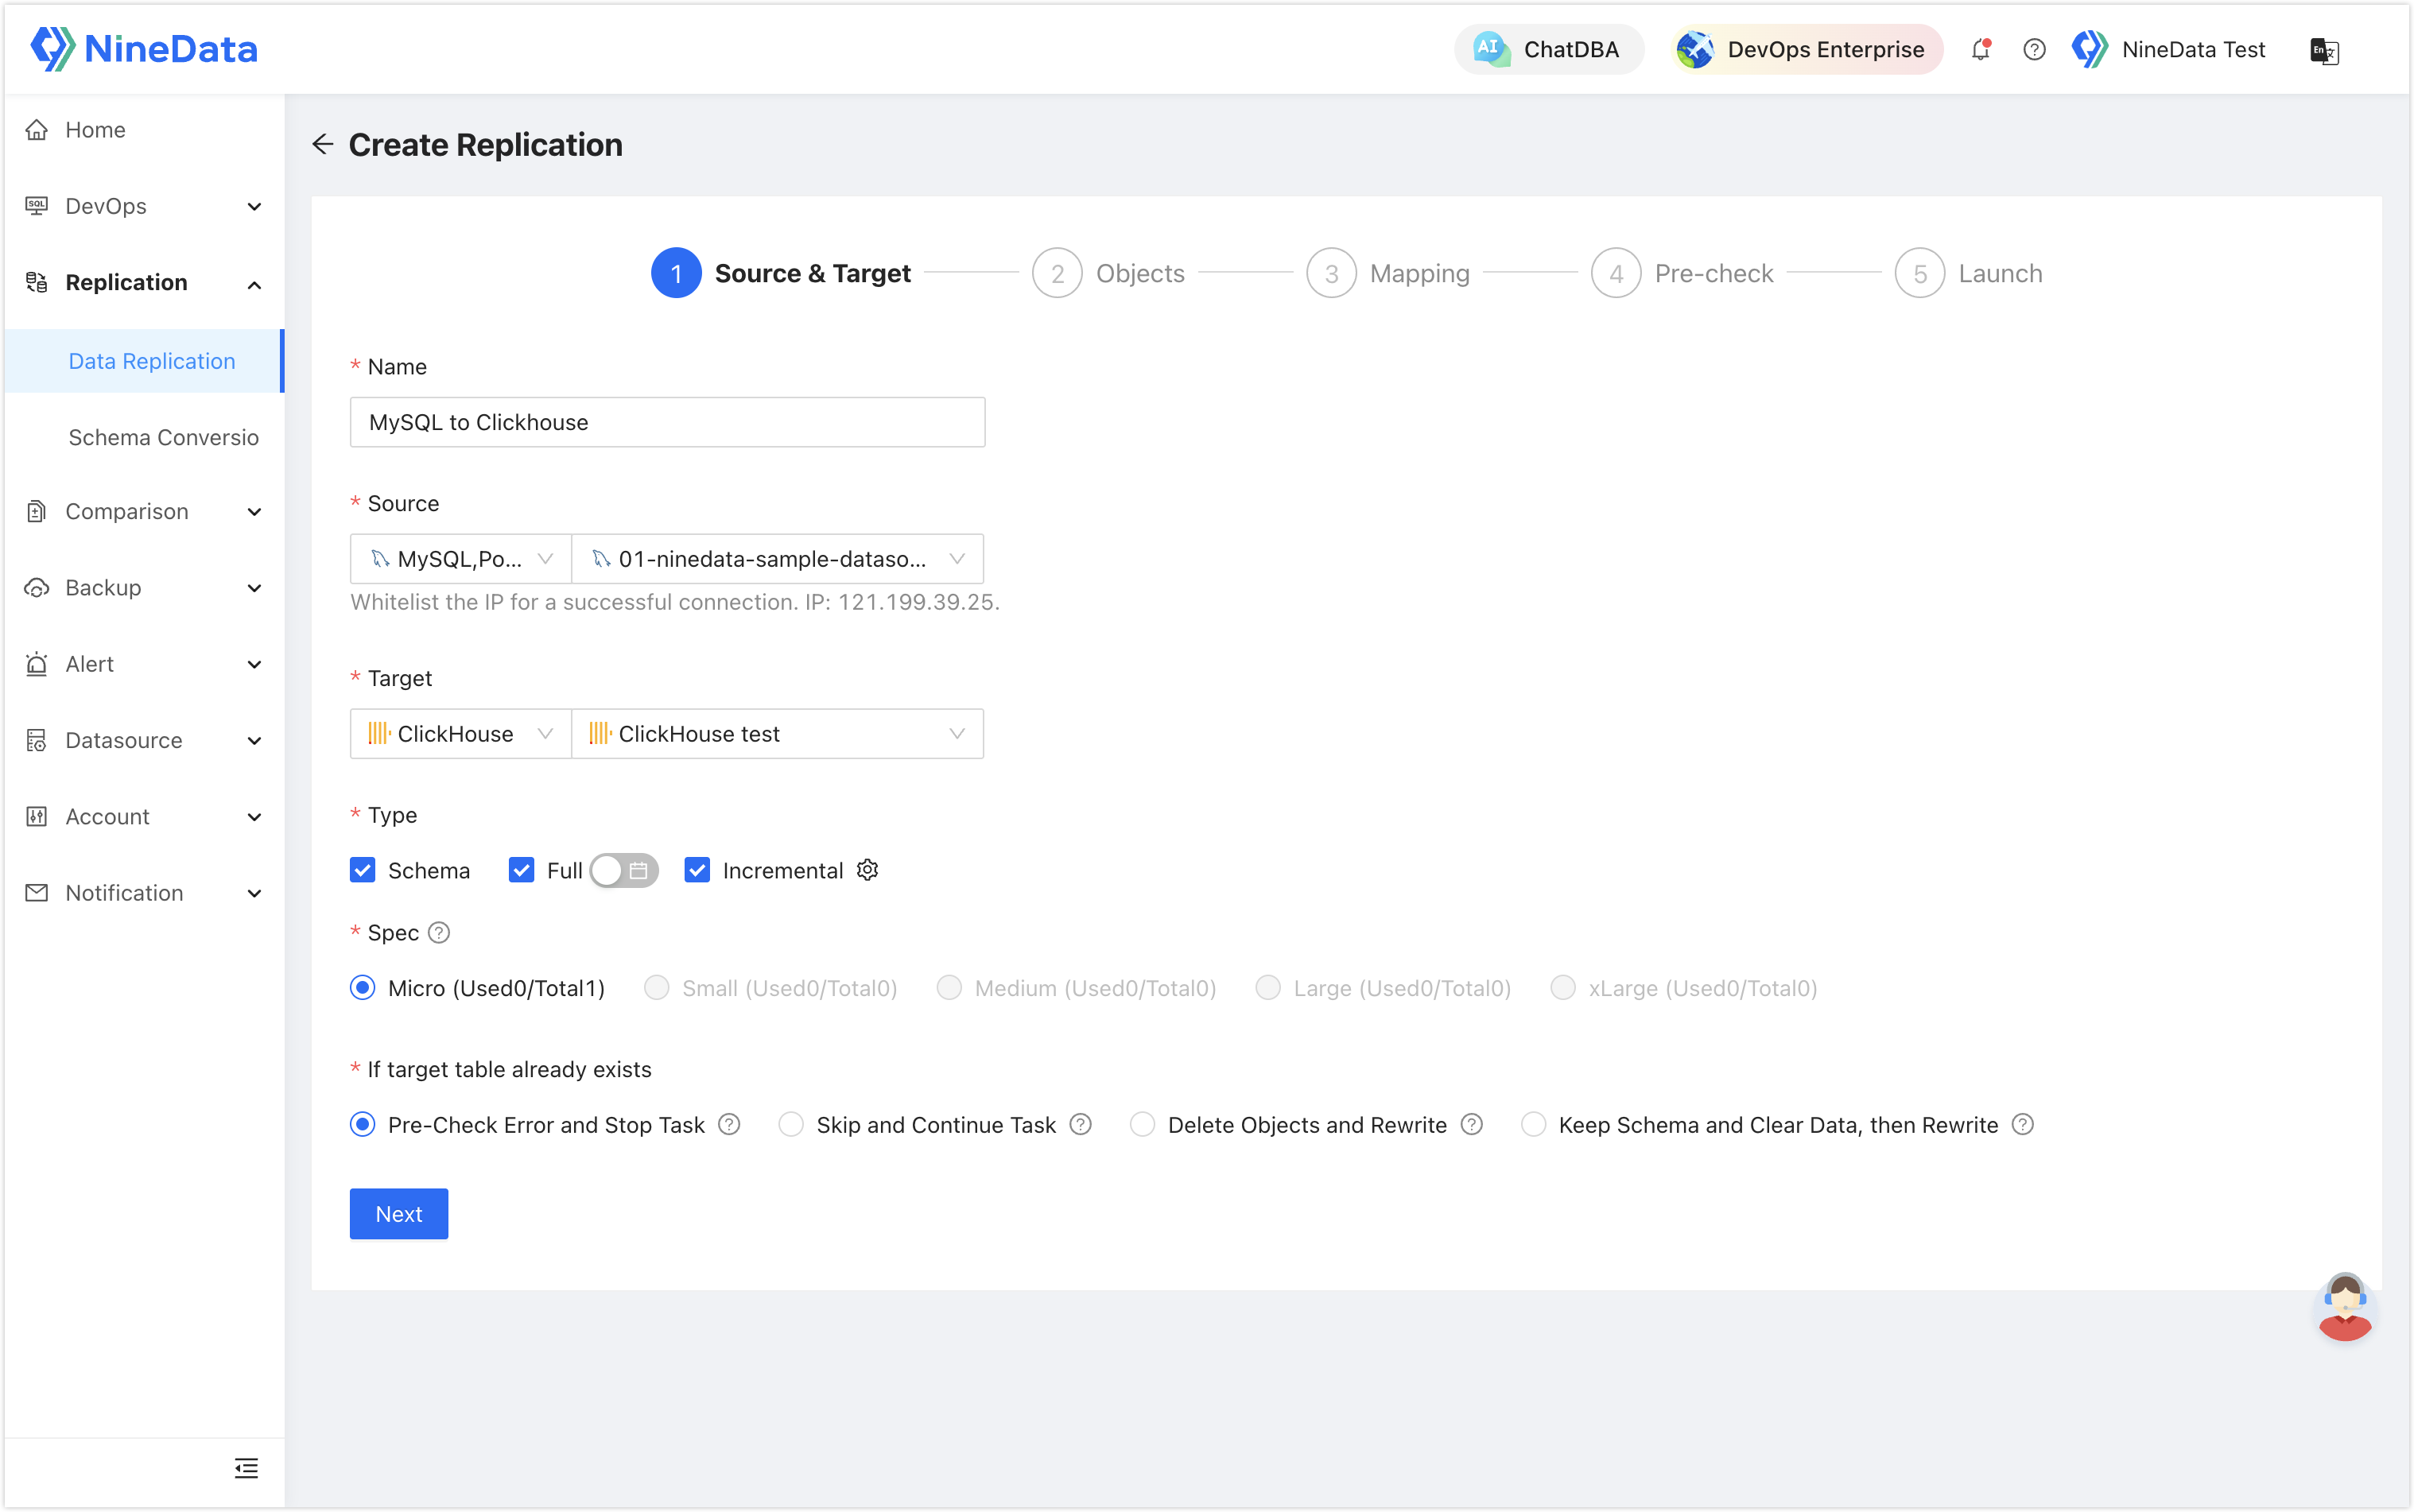Screen dimensions: 2414x1512
Task: Expand the Alert menu chevron
Action: pyautogui.click(x=255, y=665)
